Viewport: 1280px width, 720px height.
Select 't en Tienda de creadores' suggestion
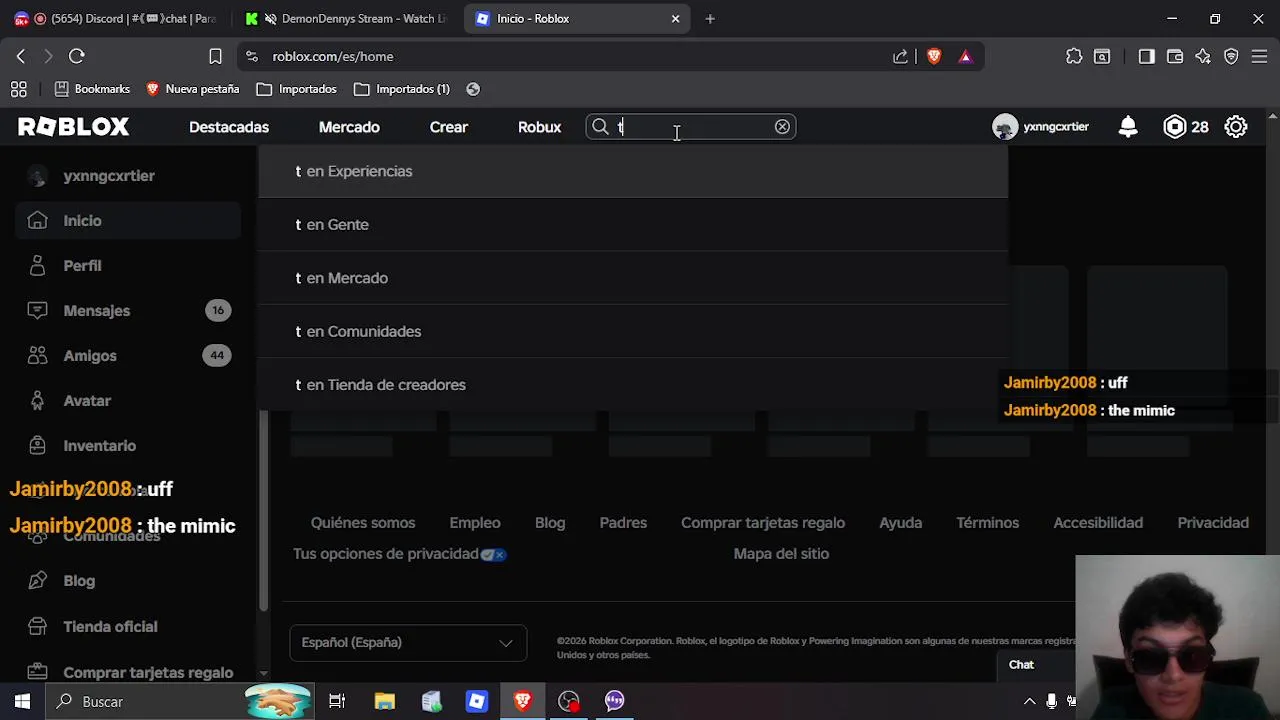[x=633, y=385]
